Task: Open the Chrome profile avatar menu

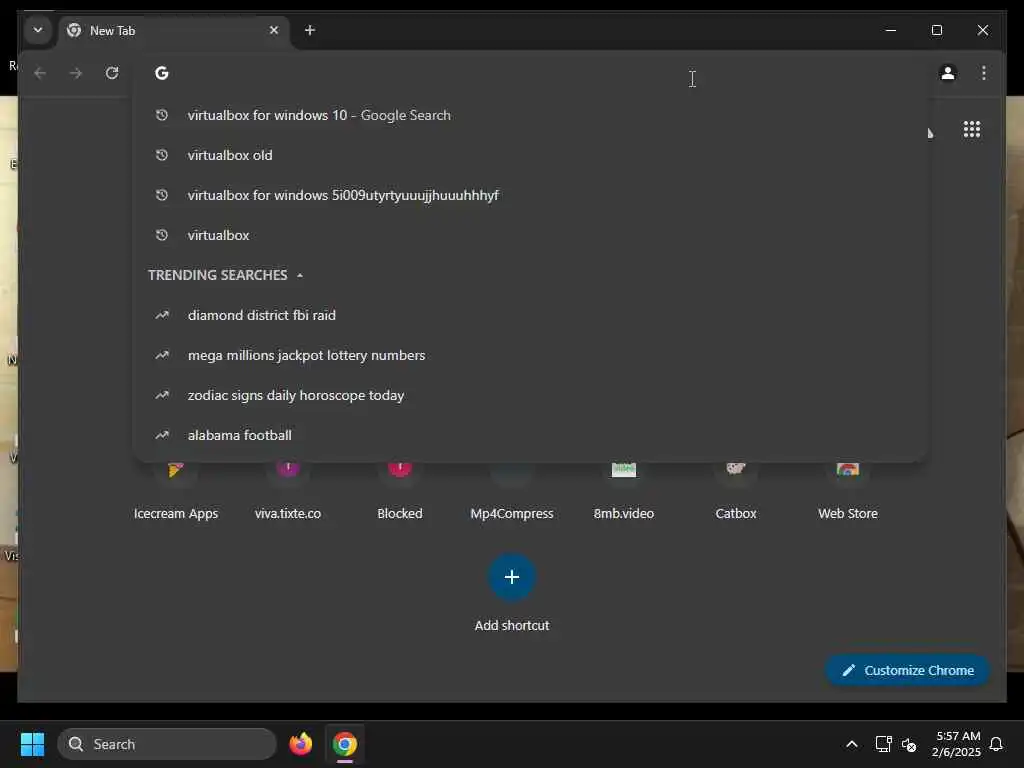Action: [948, 73]
